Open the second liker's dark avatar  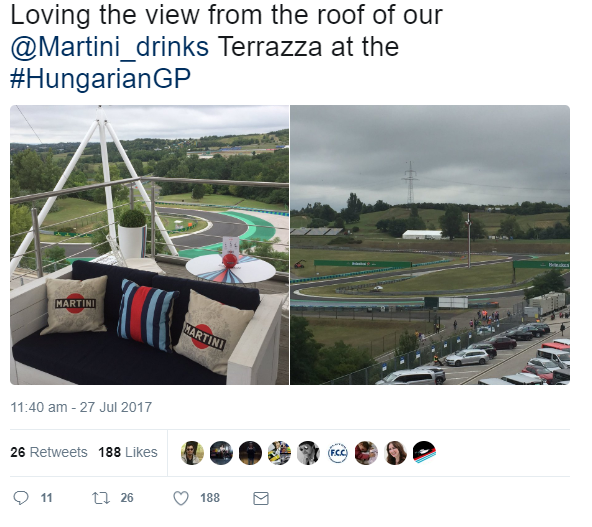[x=221, y=453]
